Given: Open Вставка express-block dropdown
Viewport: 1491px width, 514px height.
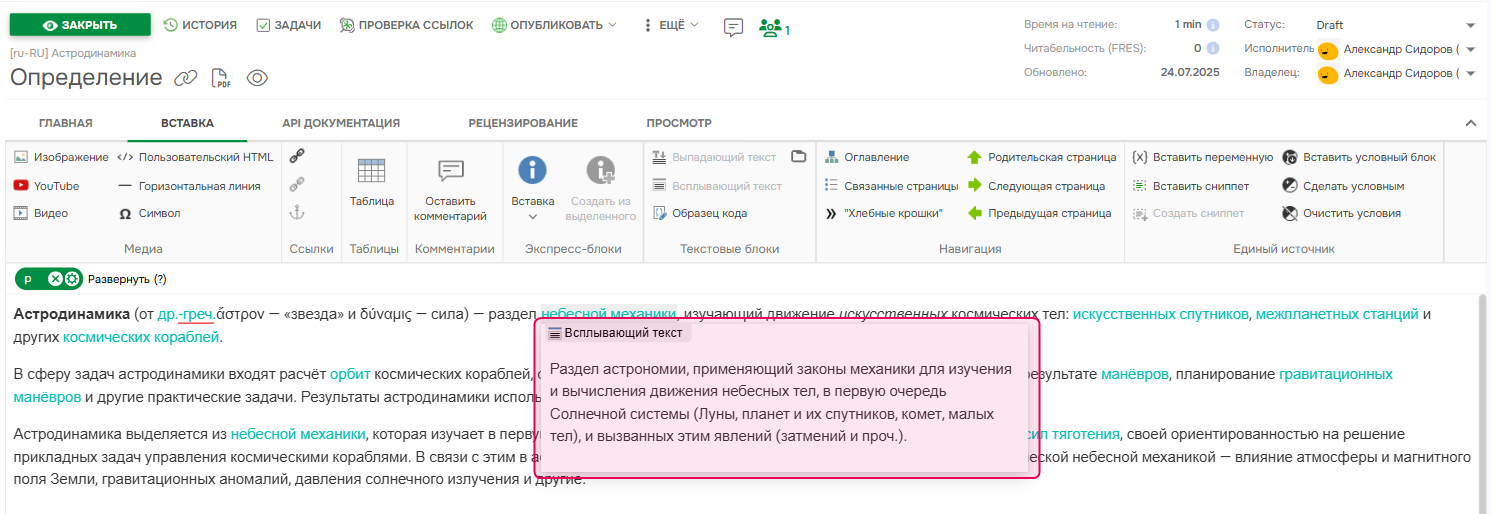Looking at the screenshot, I should coord(532,189).
